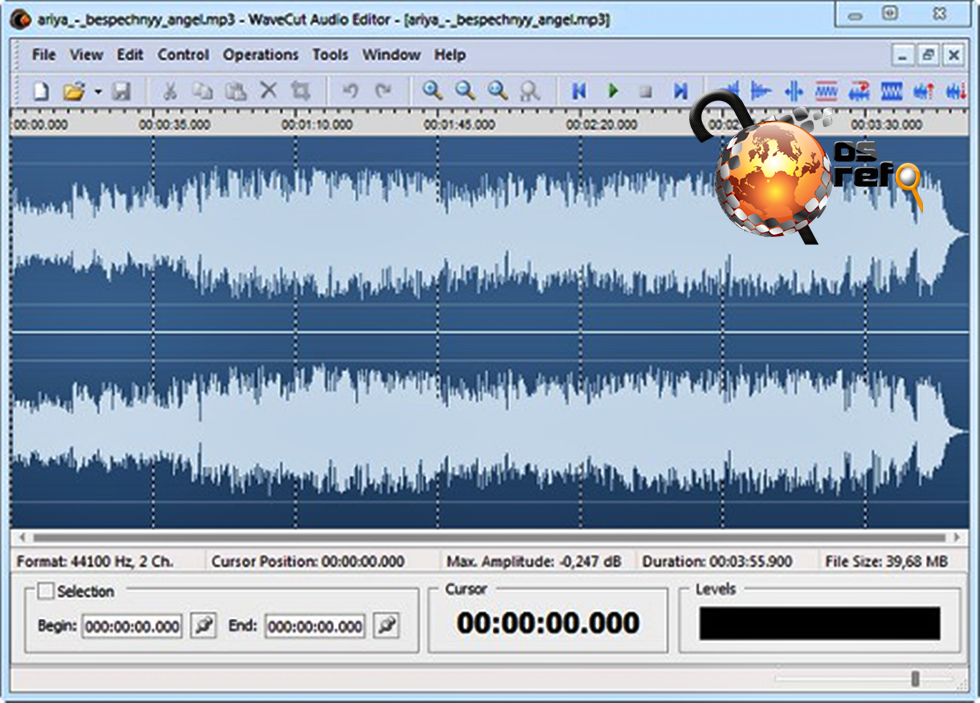Play the audio track
Viewport: 980px width, 703px height.
point(612,91)
